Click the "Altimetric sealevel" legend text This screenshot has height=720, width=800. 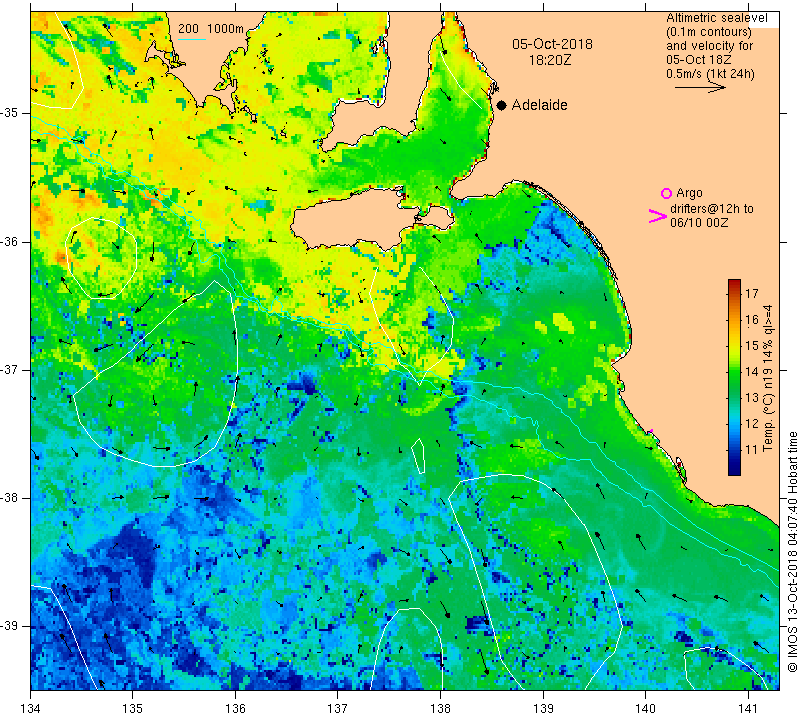click(716, 18)
